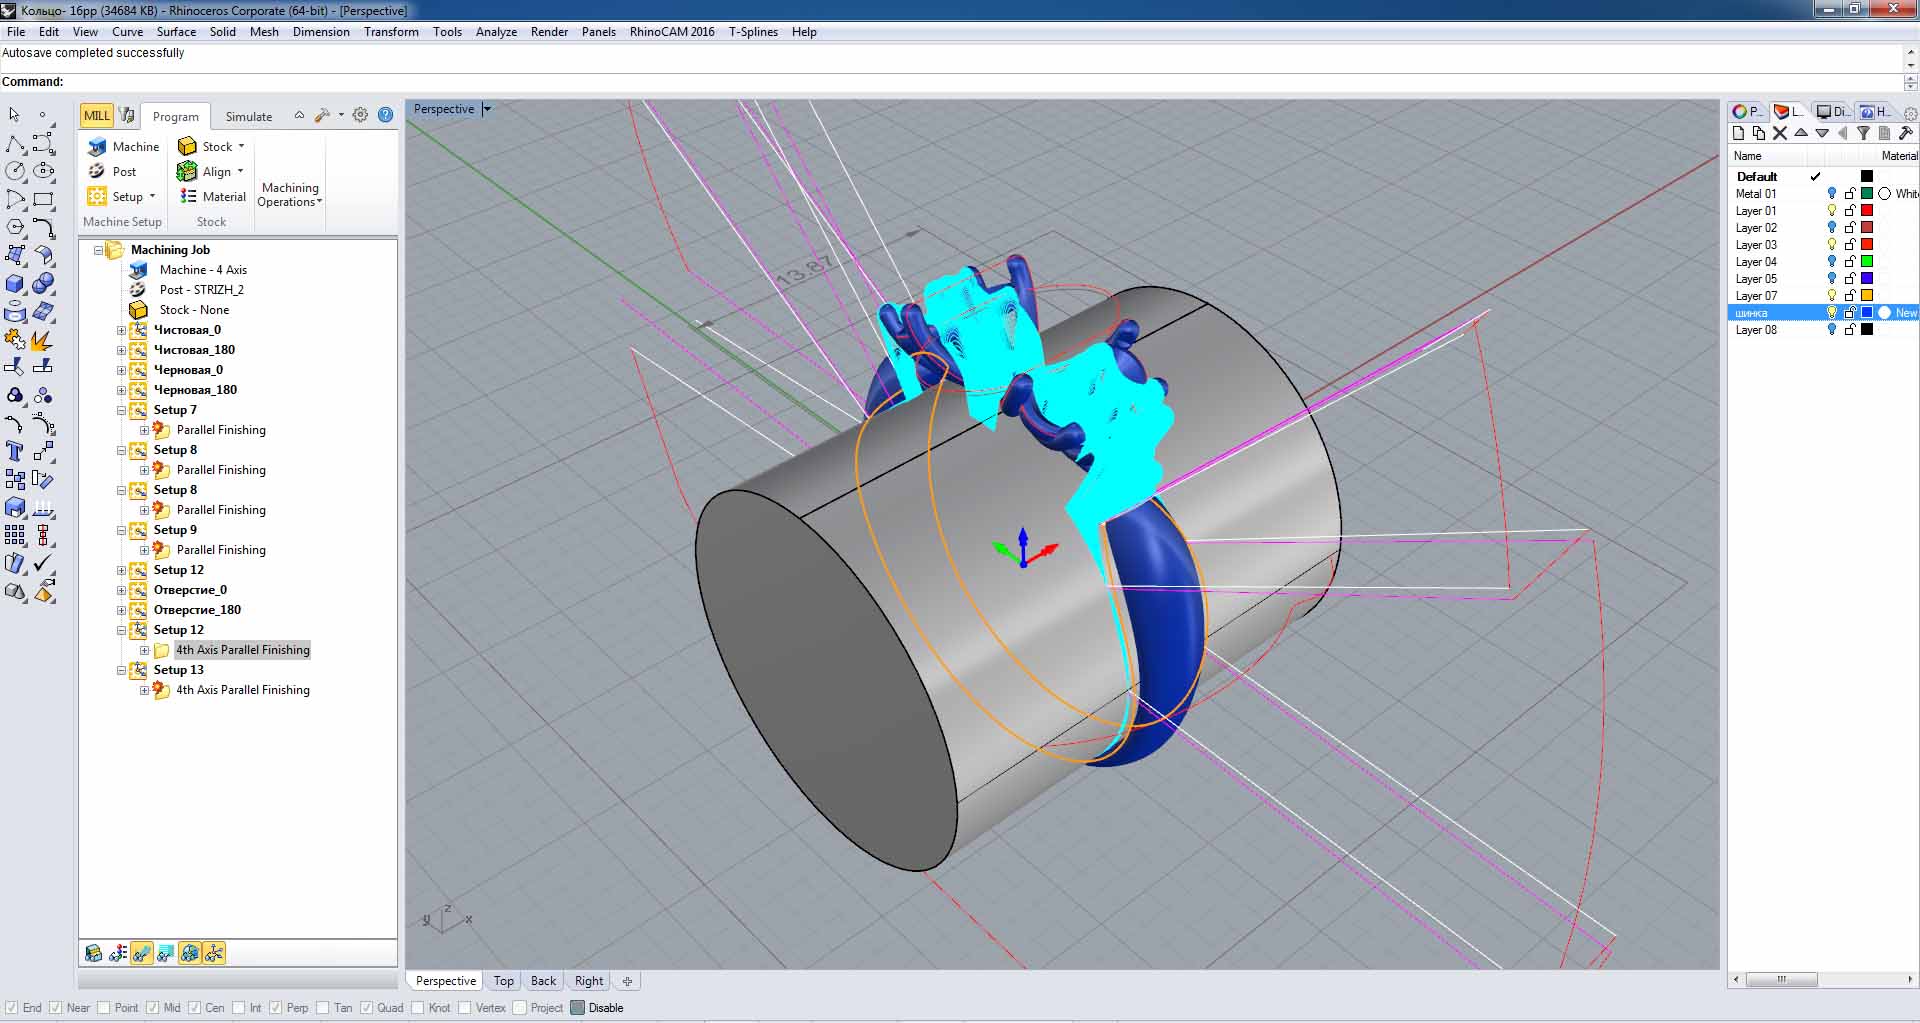The width and height of the screenshot is (1920, 1023).
Task: Open the Material icon in Stock group
Action: [188, 197]
